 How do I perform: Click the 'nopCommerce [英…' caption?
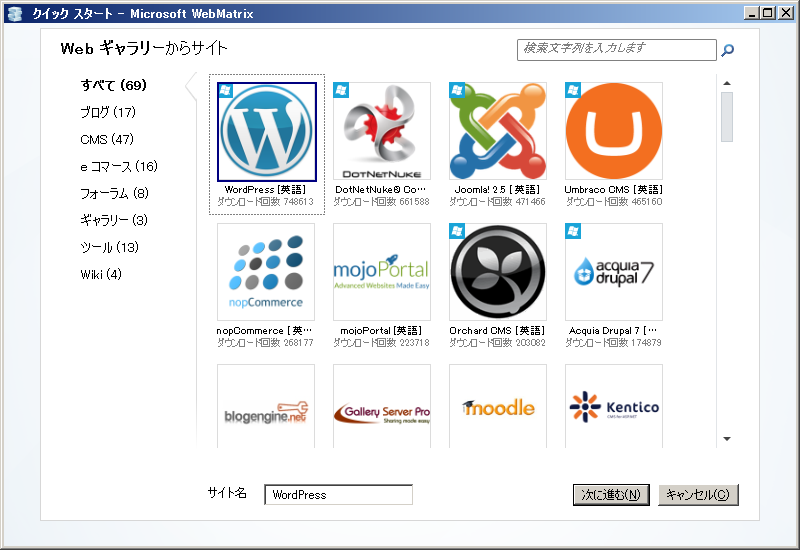pyautogui.click(x=264, y=331)
